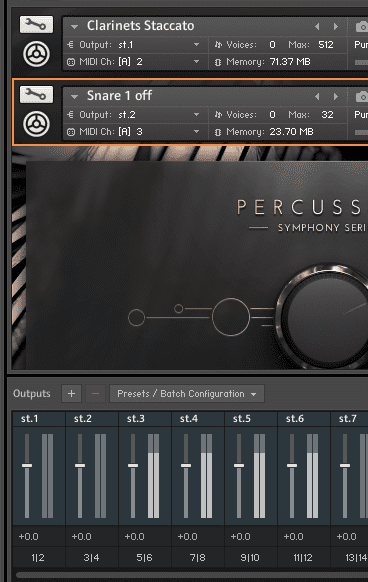
Task: Open the MIDI Ch [A] 3 dropdown for Snare
Action: (135, 132)
